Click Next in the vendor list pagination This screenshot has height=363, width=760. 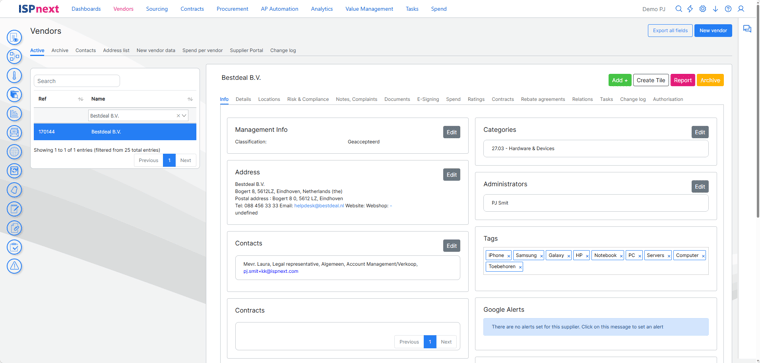[x=186, y=160]
